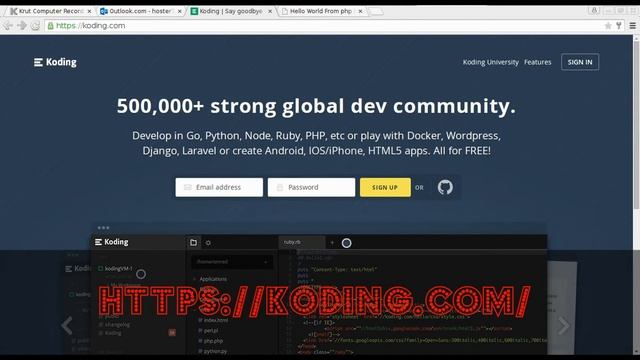The height and width of the screenshot is (360, 640).
Task: Click the browser back arrow
Action: click(x=8, y=25)
